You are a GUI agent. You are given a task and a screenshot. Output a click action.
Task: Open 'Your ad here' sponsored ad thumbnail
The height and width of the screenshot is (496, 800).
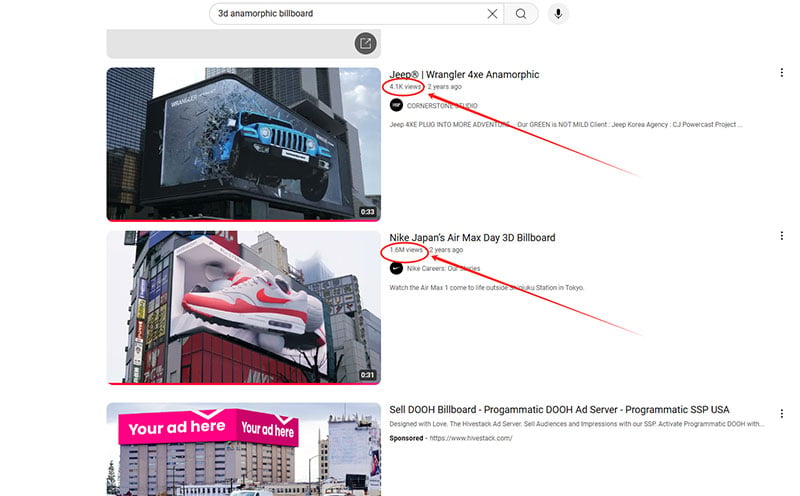coord(243,449)
